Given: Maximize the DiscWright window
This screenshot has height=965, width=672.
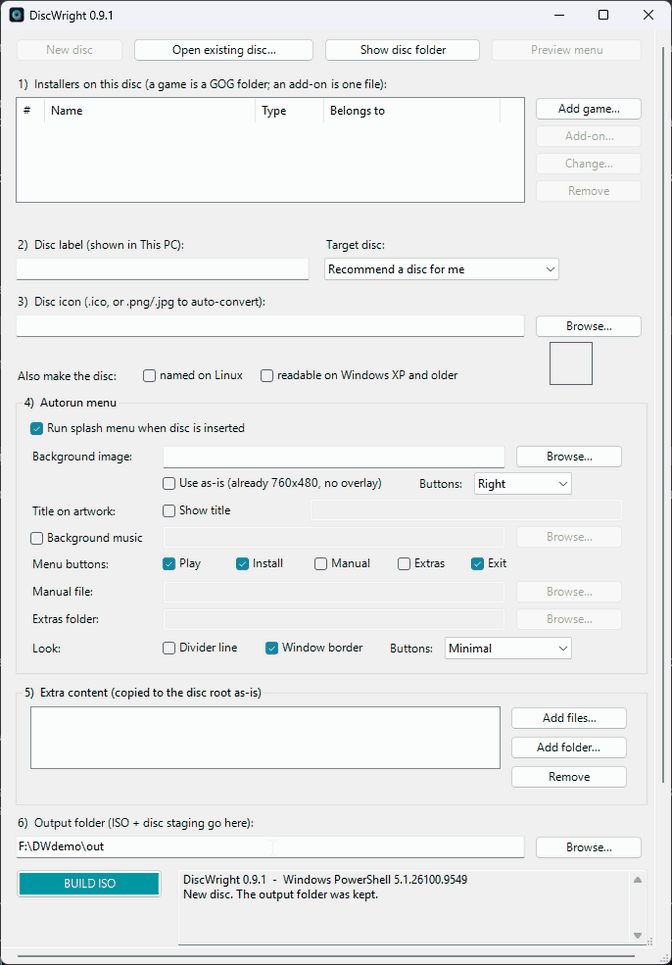Looking at the screenshot, I should [604, 15].
